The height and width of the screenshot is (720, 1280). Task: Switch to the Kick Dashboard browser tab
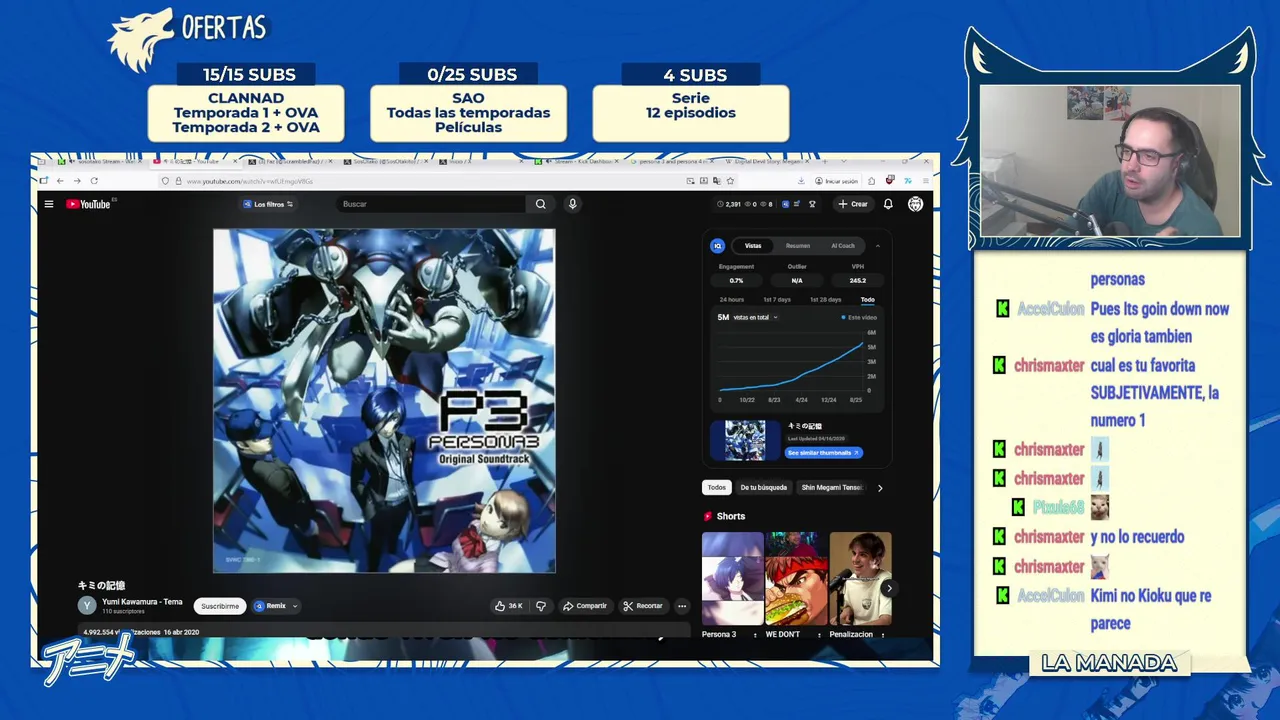pos(578,161)
